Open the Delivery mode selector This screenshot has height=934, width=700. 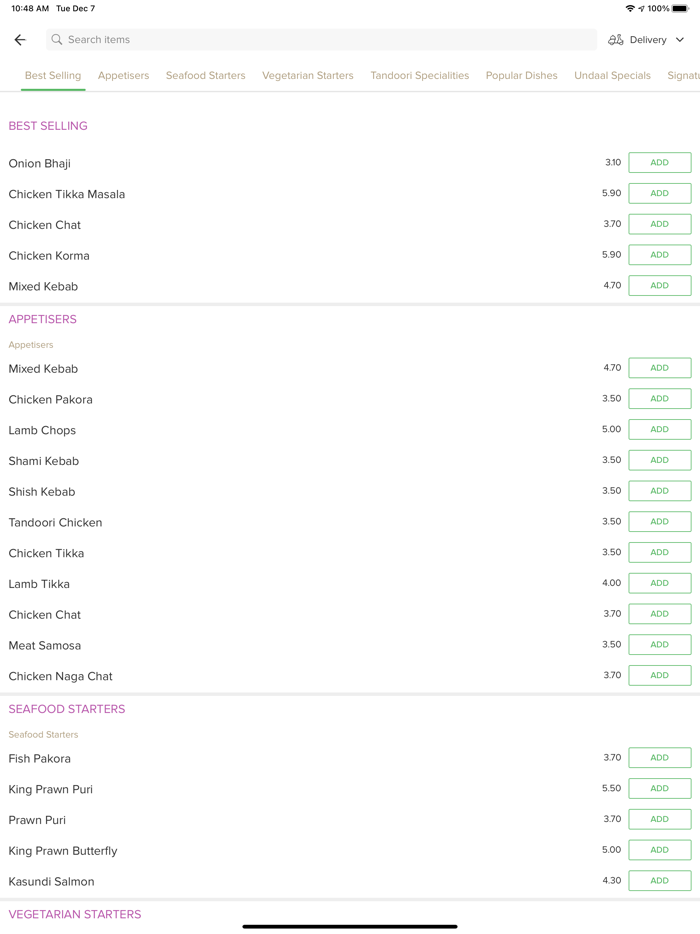tap(647, 40)
